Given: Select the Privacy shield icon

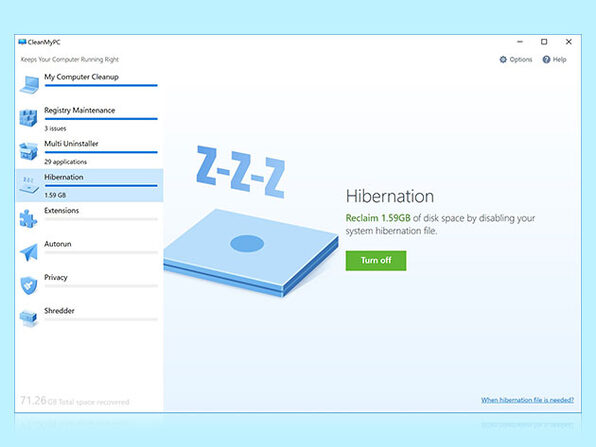Looking at the screenshot, I should (29, 285).
